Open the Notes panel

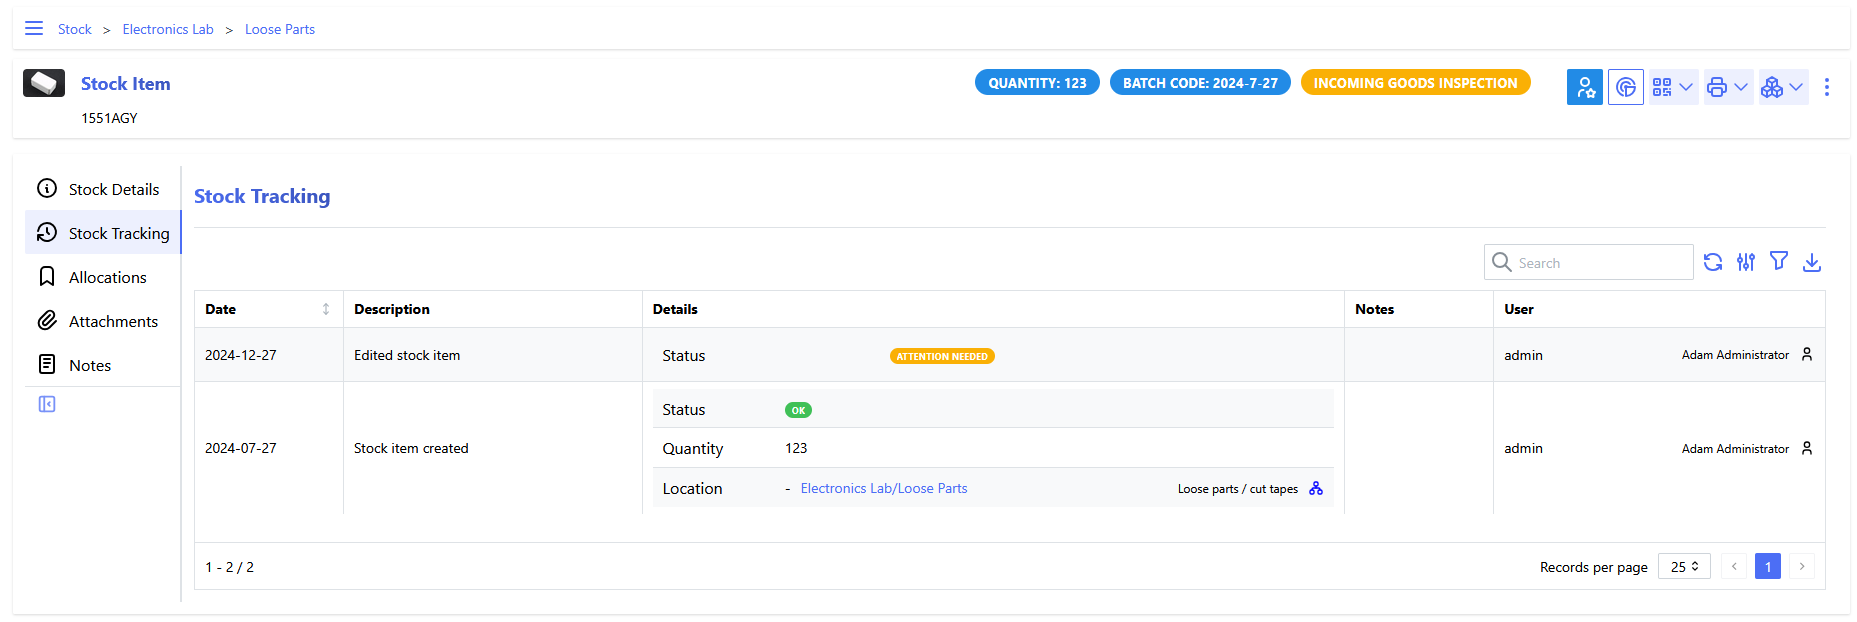tap(102, 365)
